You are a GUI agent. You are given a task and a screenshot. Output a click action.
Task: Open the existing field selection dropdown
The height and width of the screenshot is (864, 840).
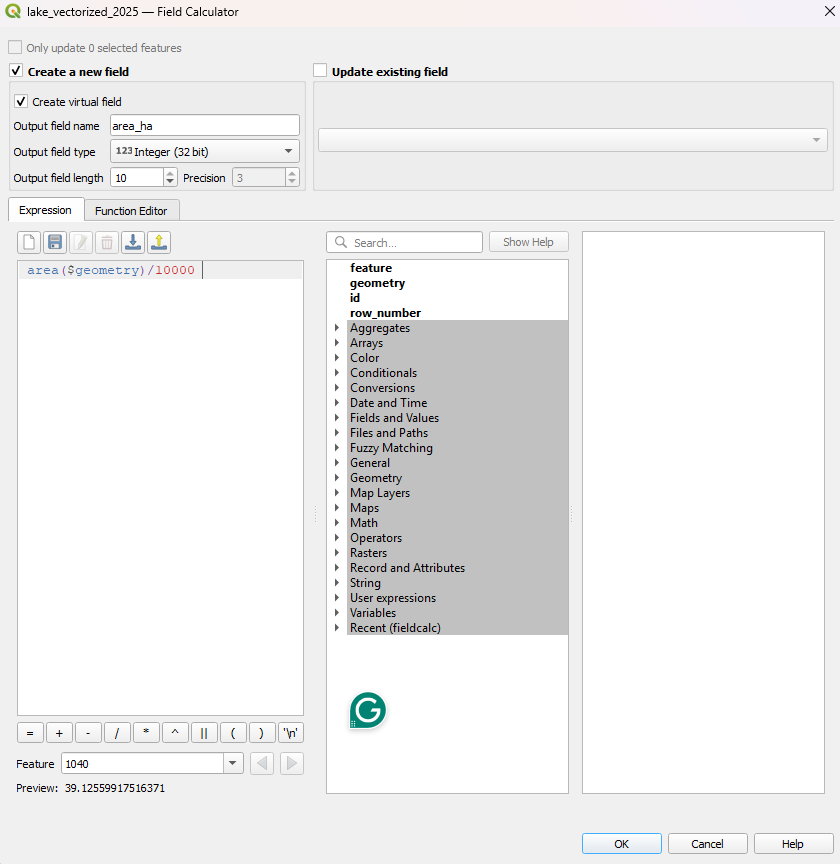click(x=573, y=140)
